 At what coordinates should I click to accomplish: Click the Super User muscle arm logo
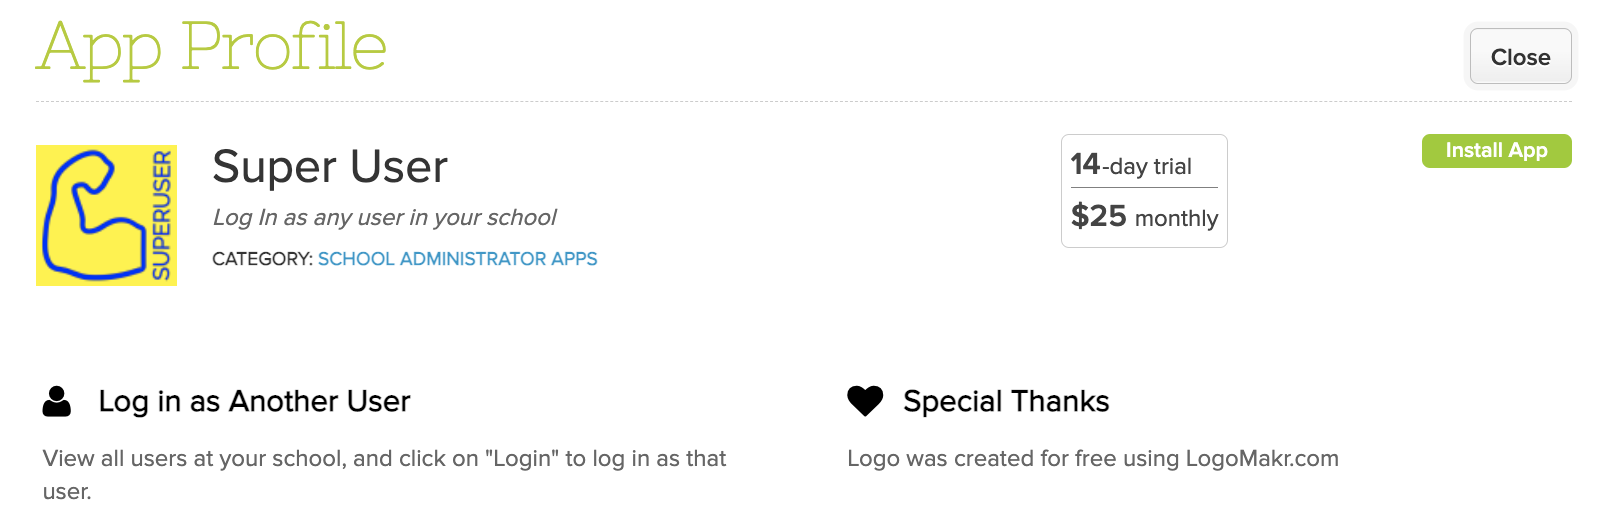pos(106,215)
